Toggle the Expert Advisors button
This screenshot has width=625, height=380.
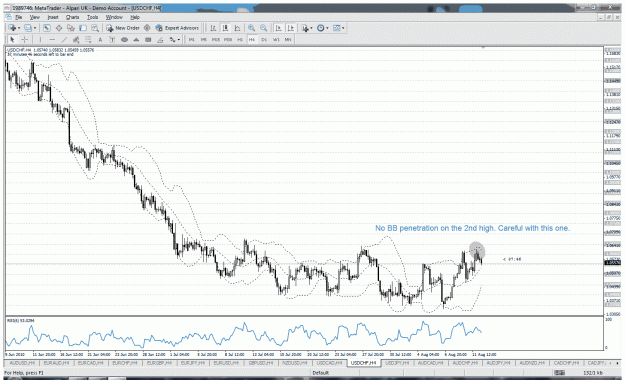point(177,28)
